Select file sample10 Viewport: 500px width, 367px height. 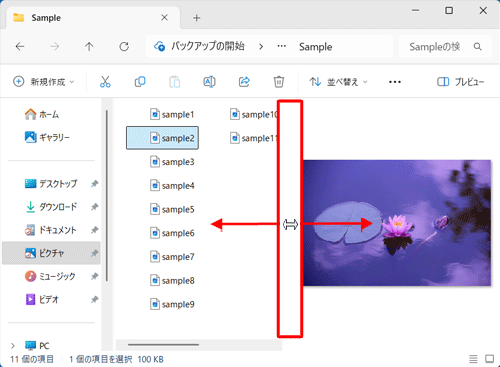(x=253, y=114)
